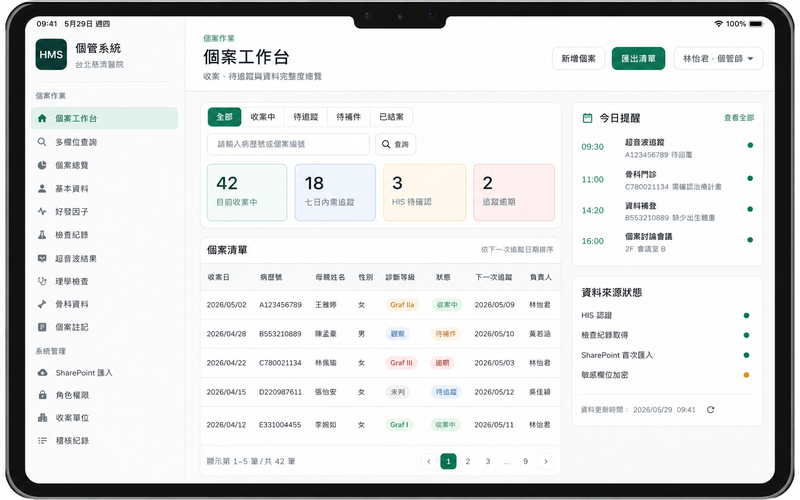Open 理學檢查 stethoscope icon
The width and height of the screenshot is (800, 500).
pos(42,281)
